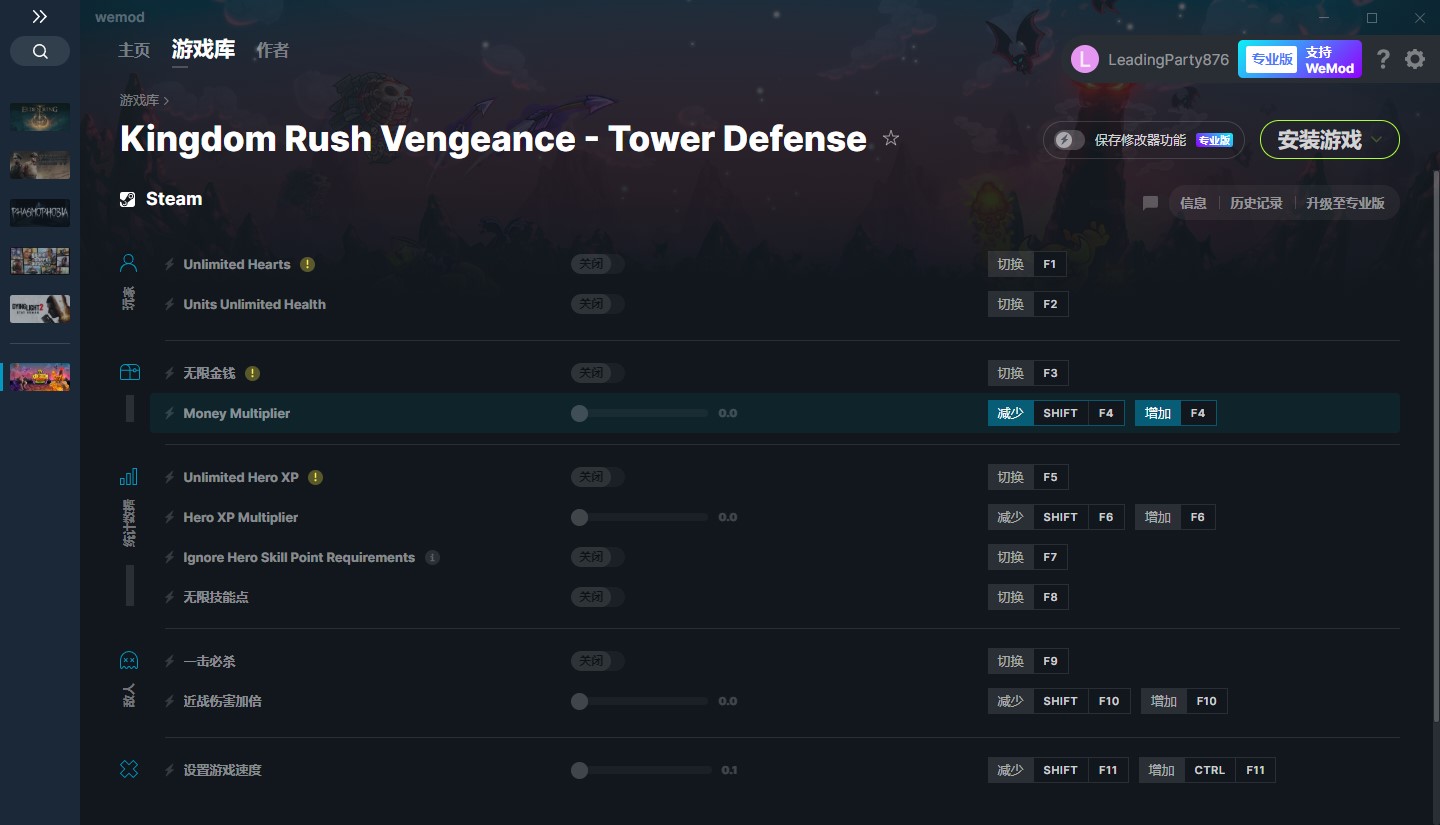Click the 减少 SHIFT F6 hotkey button

pyautogui.click(x=1056, y=517)
